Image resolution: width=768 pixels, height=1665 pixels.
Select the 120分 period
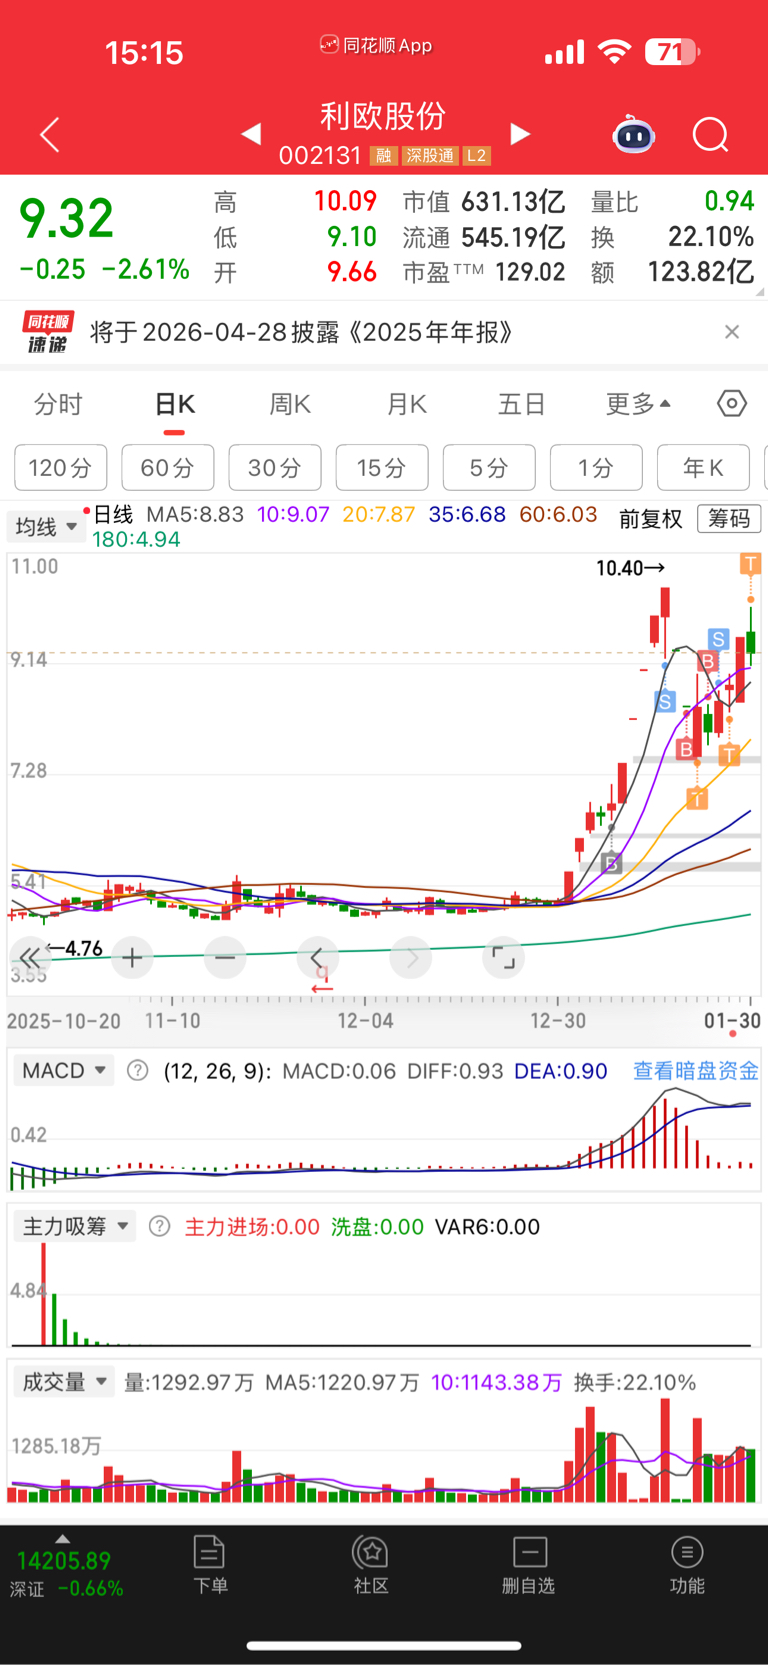[60, 467]
